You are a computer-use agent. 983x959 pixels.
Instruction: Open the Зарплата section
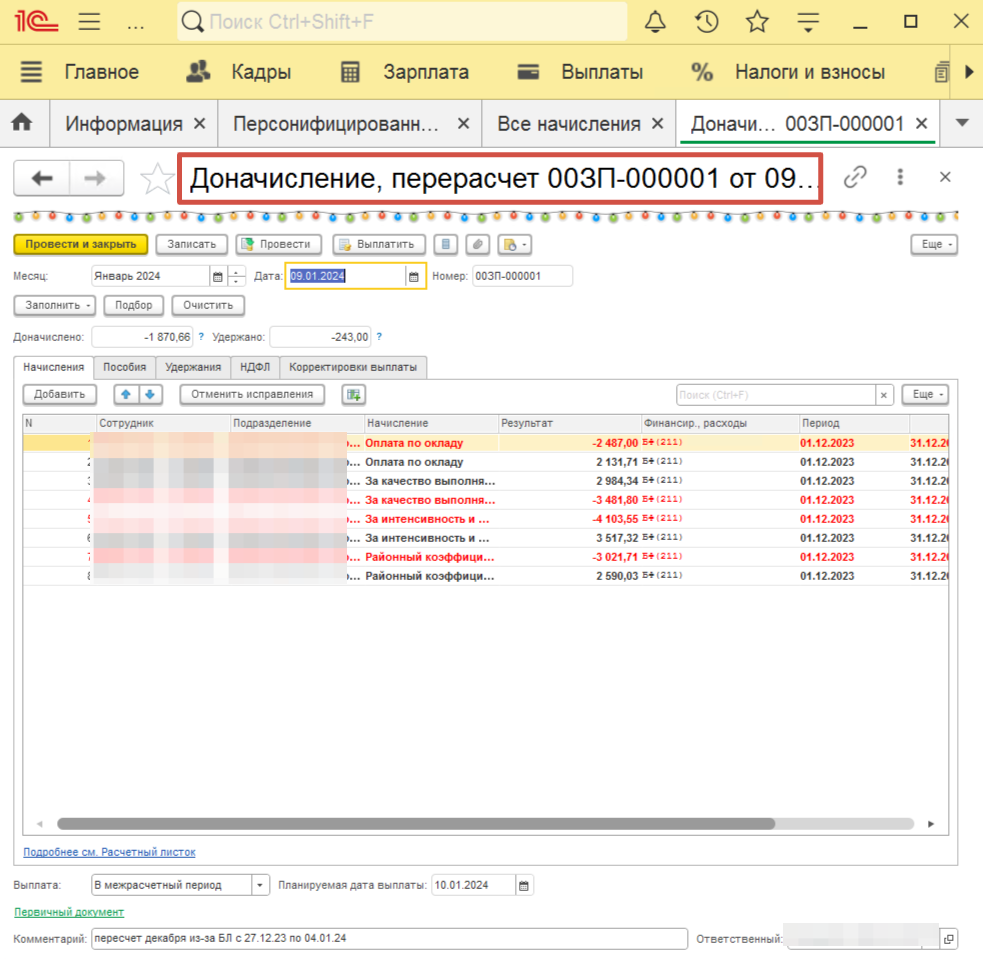tap(404, 72)
